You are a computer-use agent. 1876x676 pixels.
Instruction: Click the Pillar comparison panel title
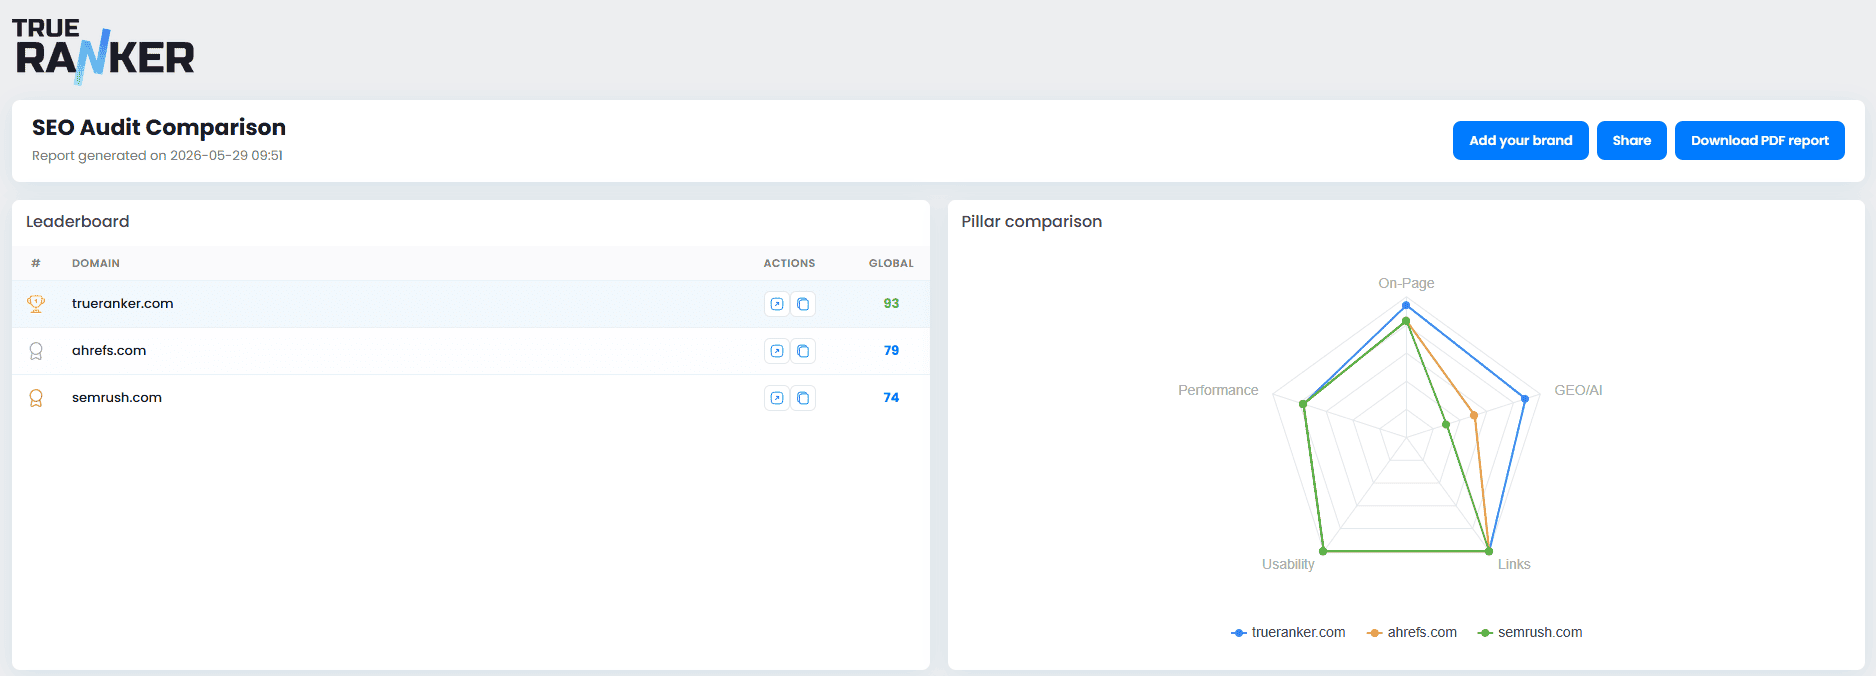1032,222
